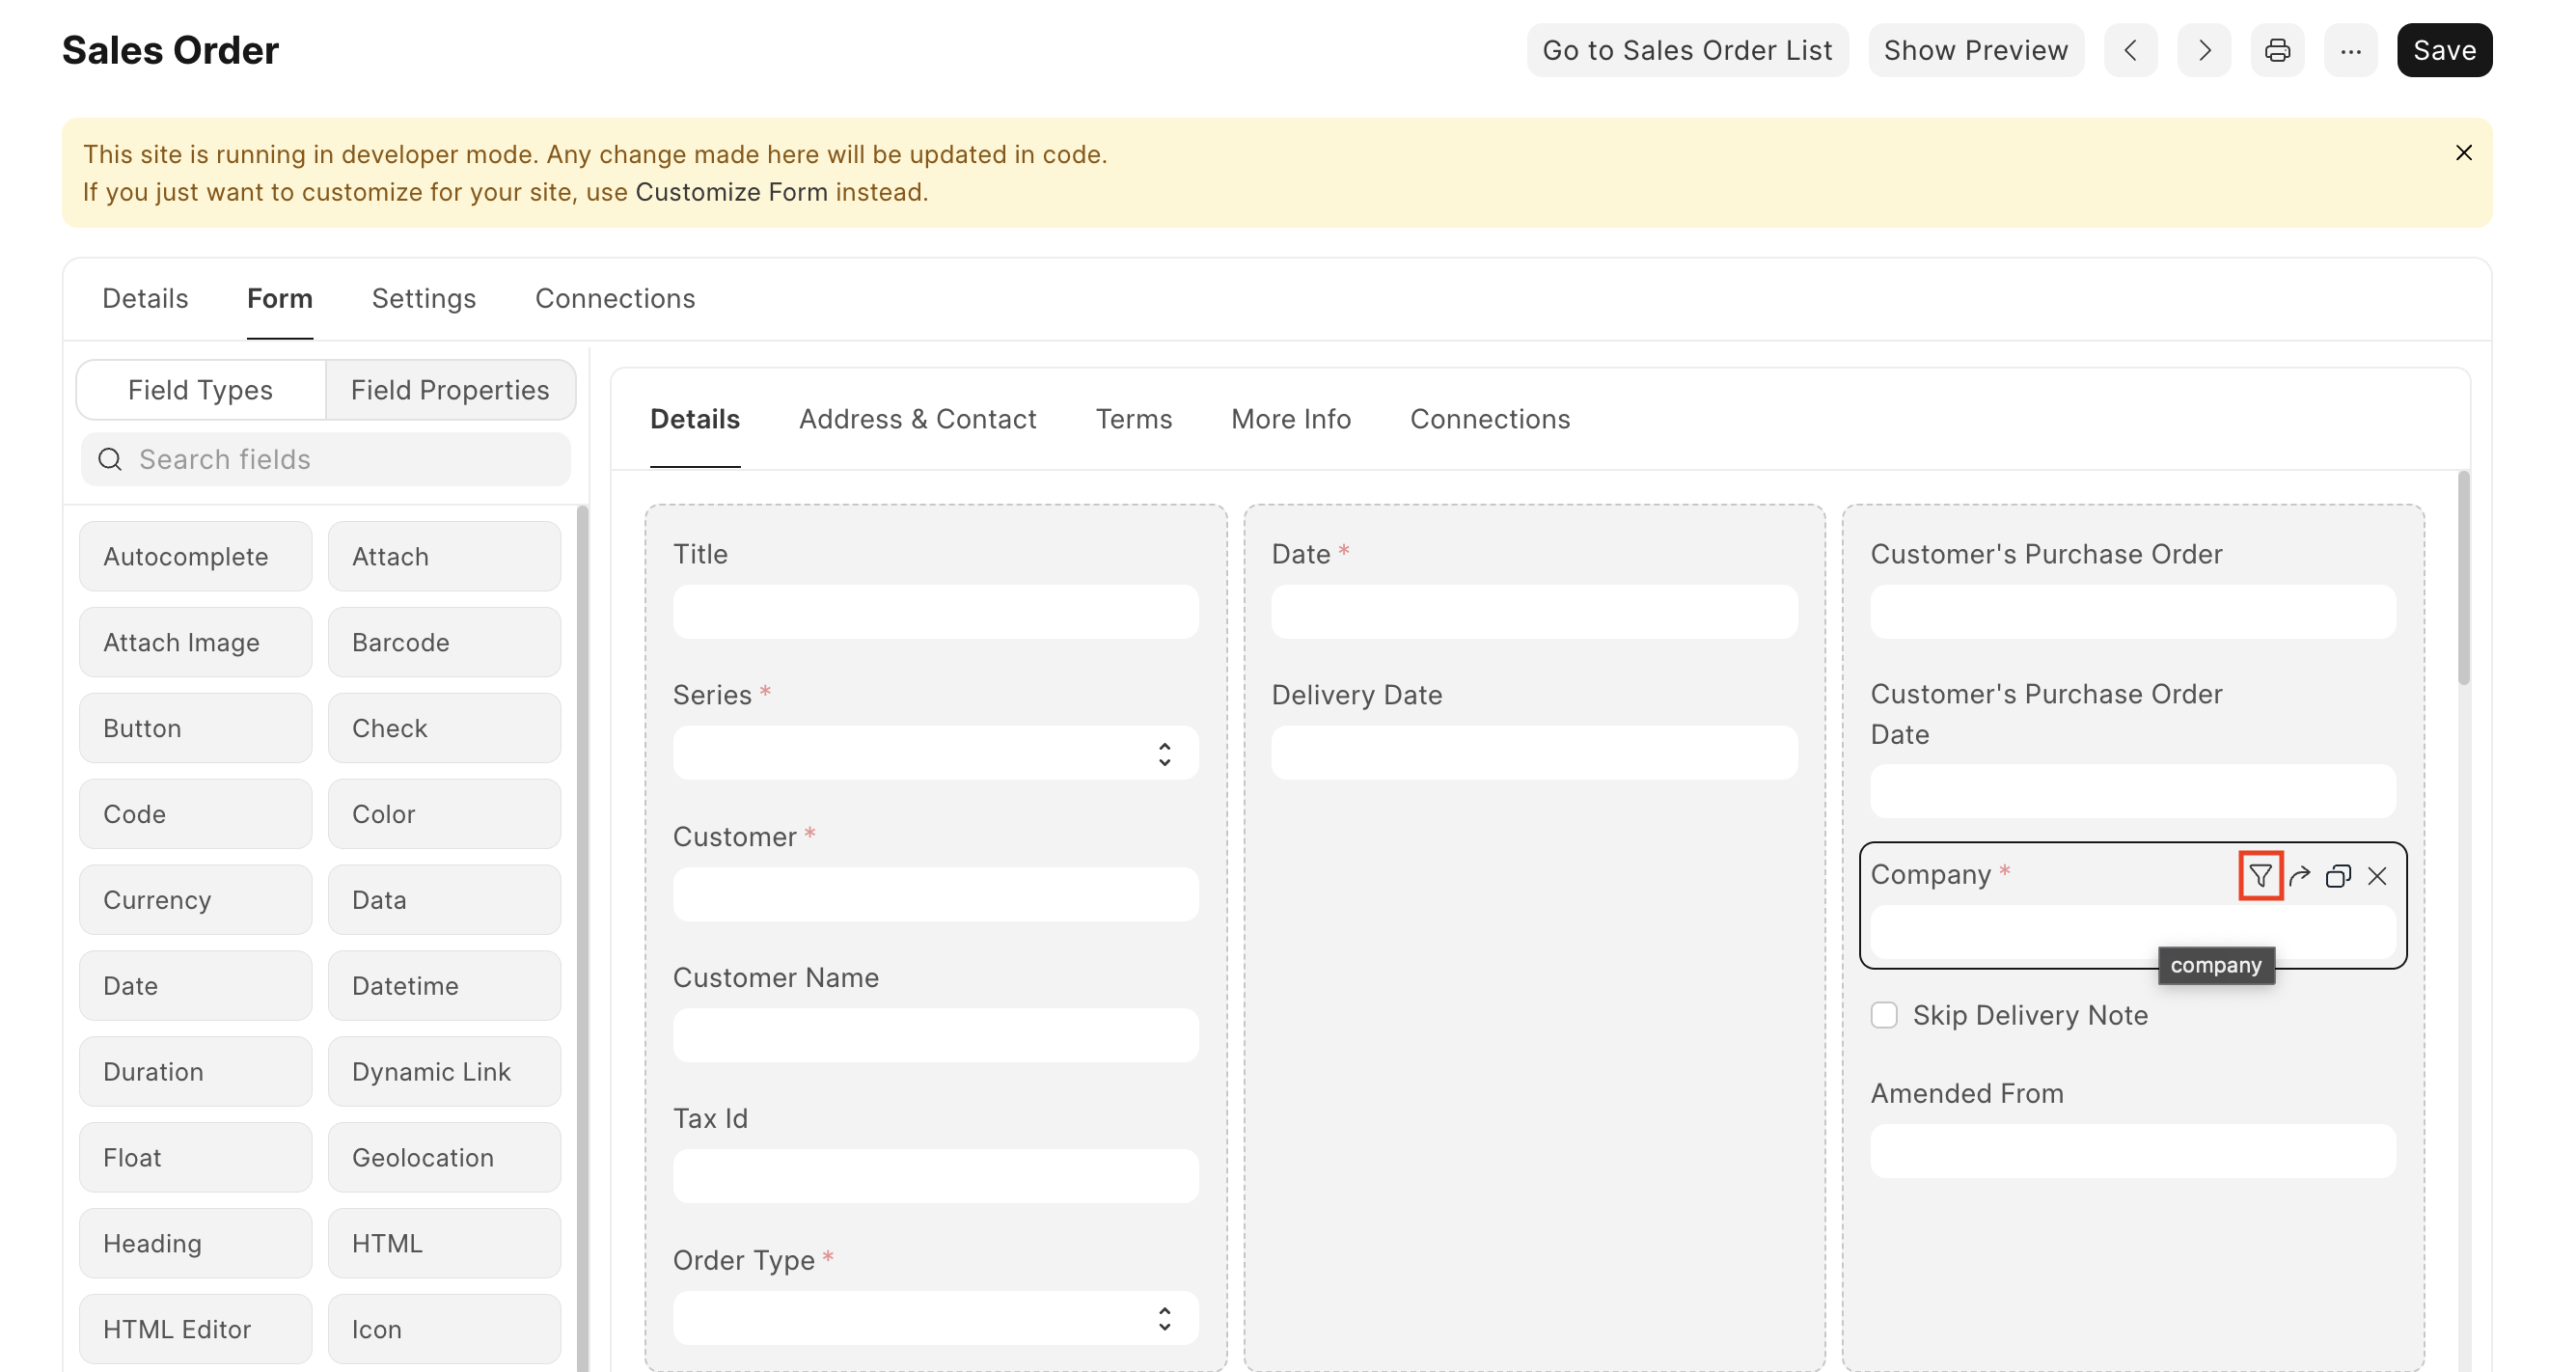
Task: Click the filter icon on Company field
Action: (2260, 876)
